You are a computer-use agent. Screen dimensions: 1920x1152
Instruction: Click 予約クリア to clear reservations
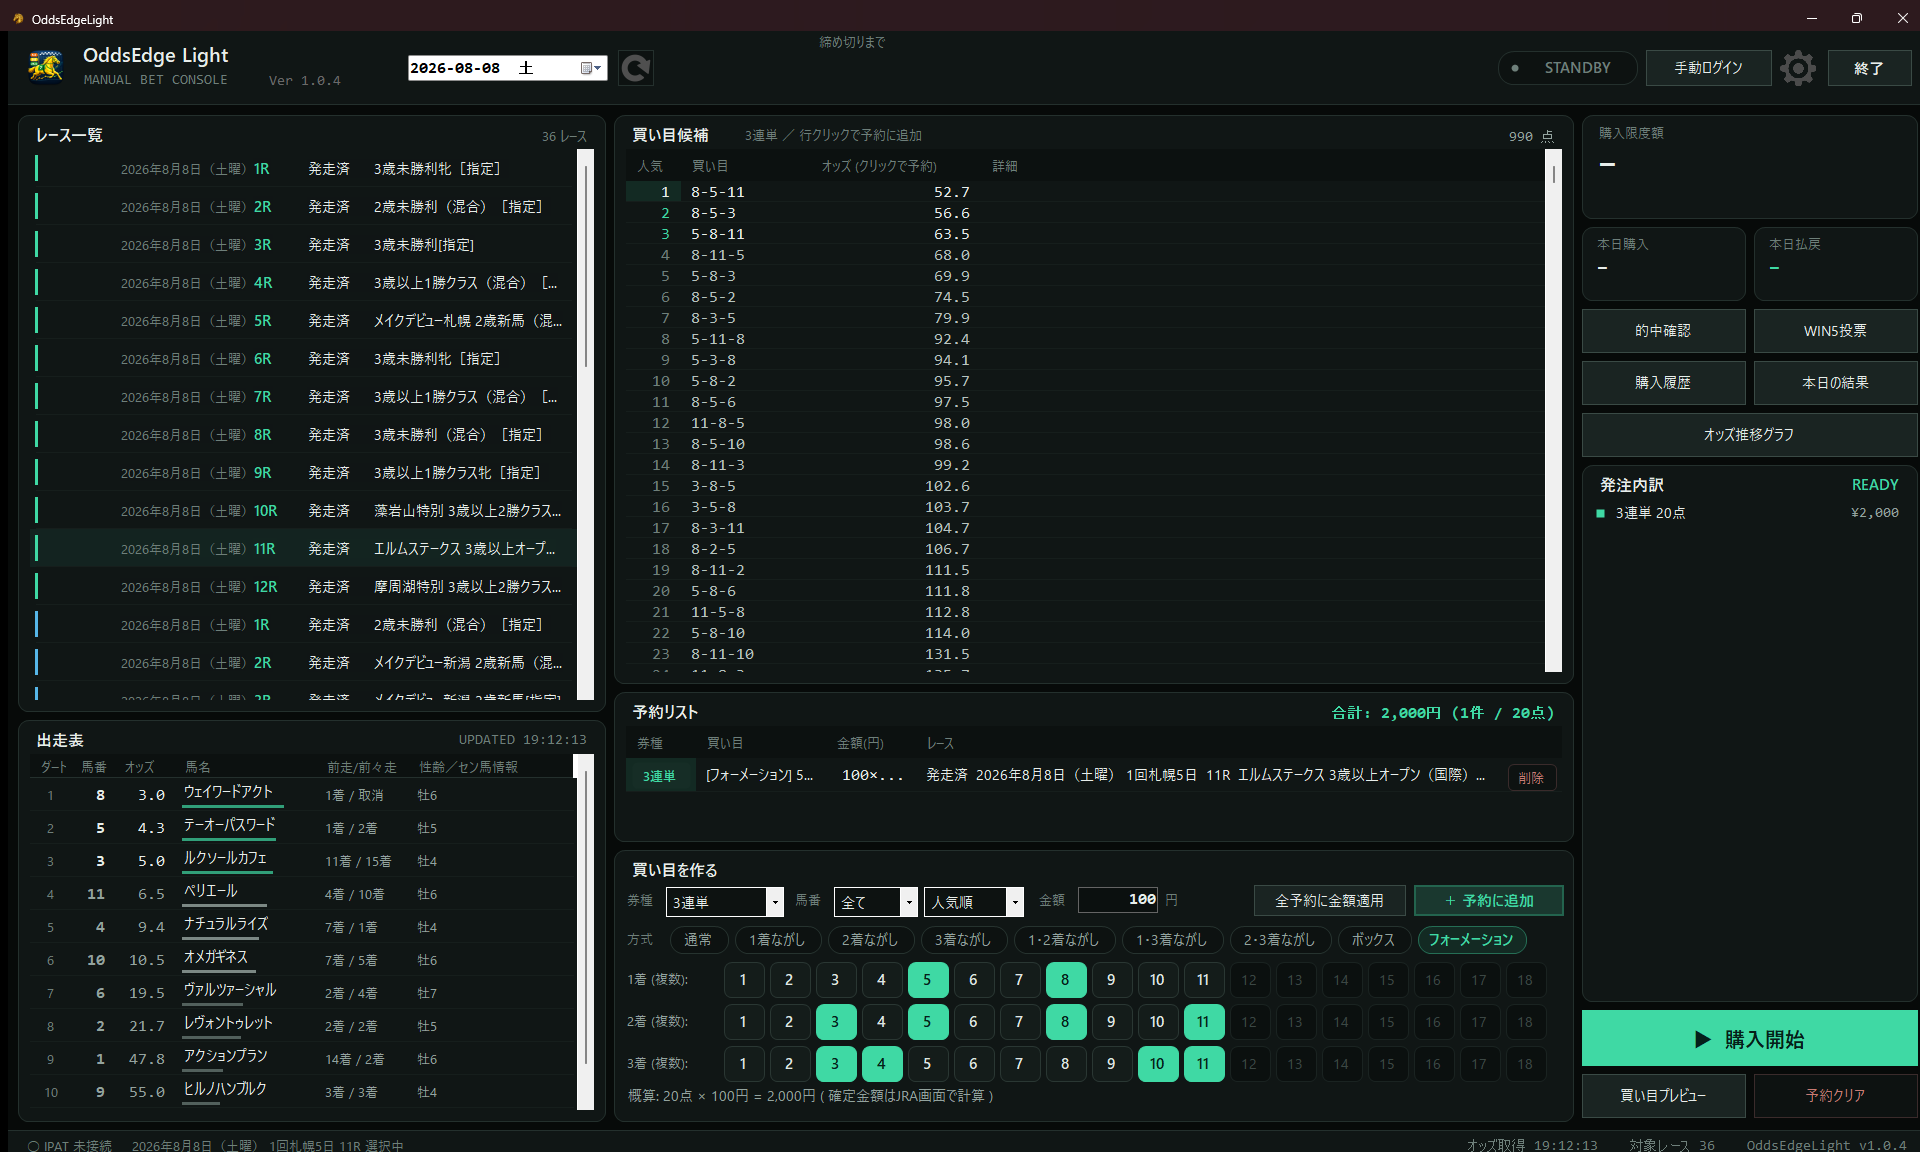[1835, 1095]
